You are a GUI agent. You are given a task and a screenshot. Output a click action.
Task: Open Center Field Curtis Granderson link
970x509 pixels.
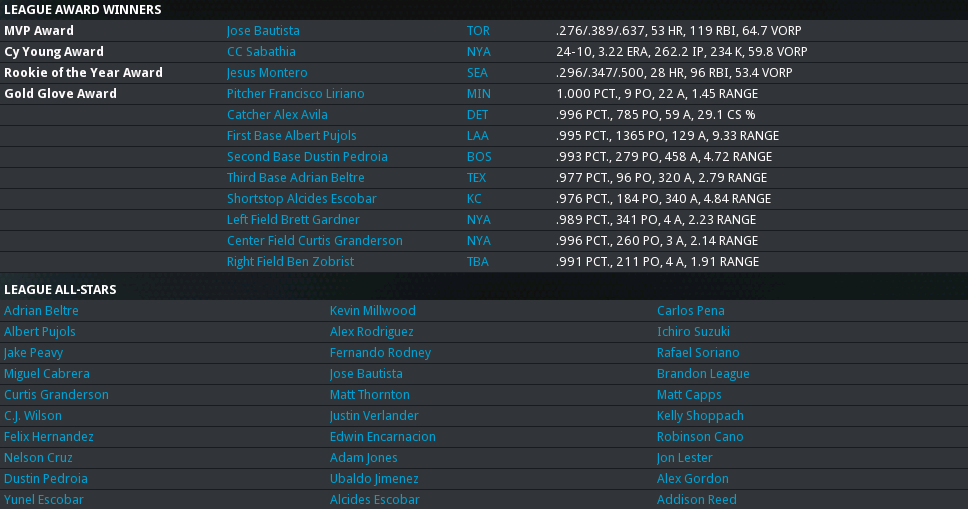[x=314, y=241]
